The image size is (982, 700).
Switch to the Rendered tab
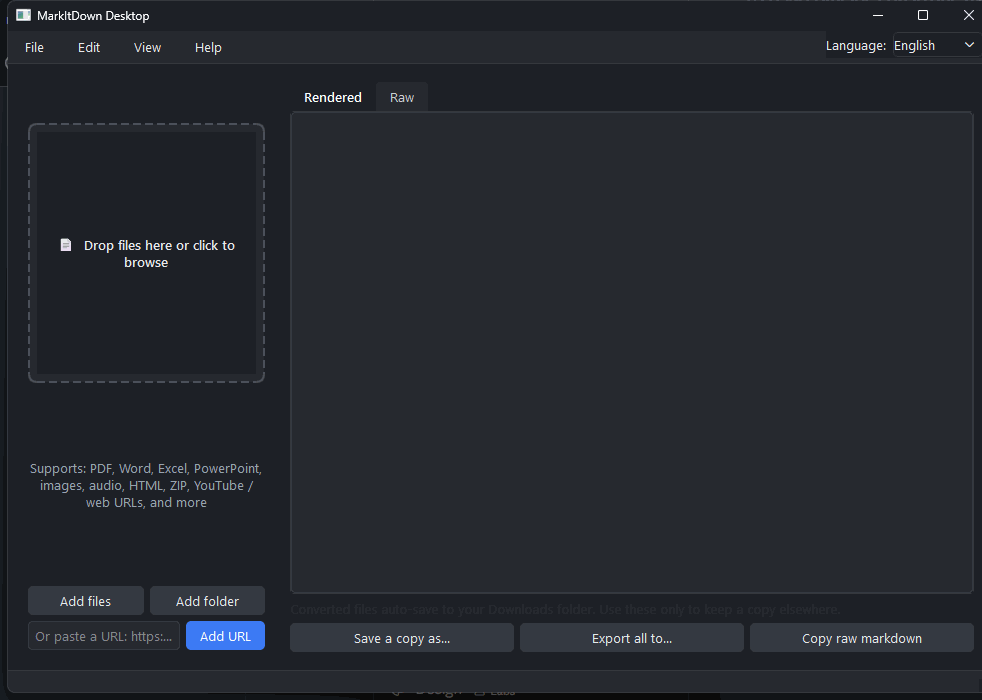point(333,98)
